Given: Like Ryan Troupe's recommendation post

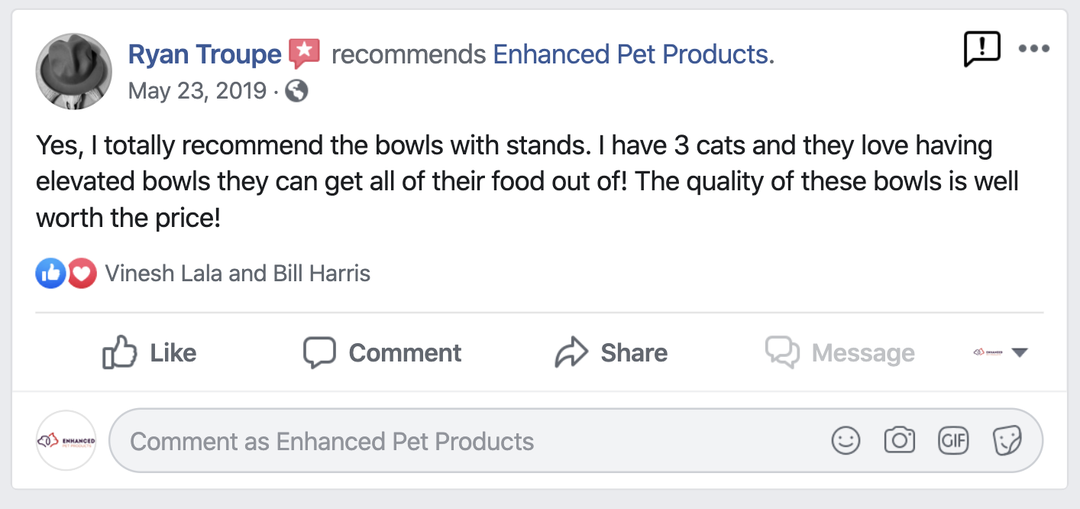Looking at the screenshot, I should (150, 353).
